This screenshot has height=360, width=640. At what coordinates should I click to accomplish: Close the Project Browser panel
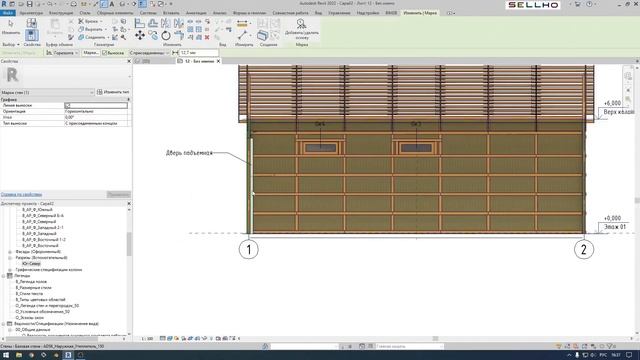[x=129, y=203]
